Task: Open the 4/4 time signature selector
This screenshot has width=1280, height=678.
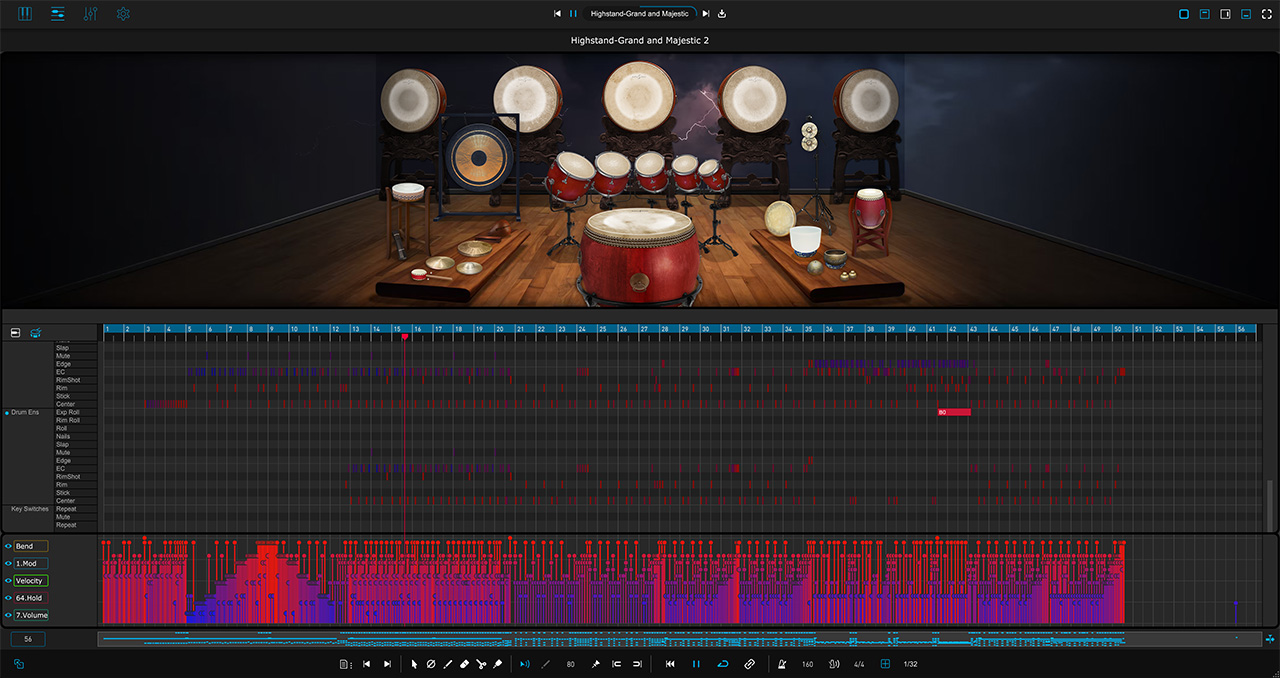Action: point(859,664)
